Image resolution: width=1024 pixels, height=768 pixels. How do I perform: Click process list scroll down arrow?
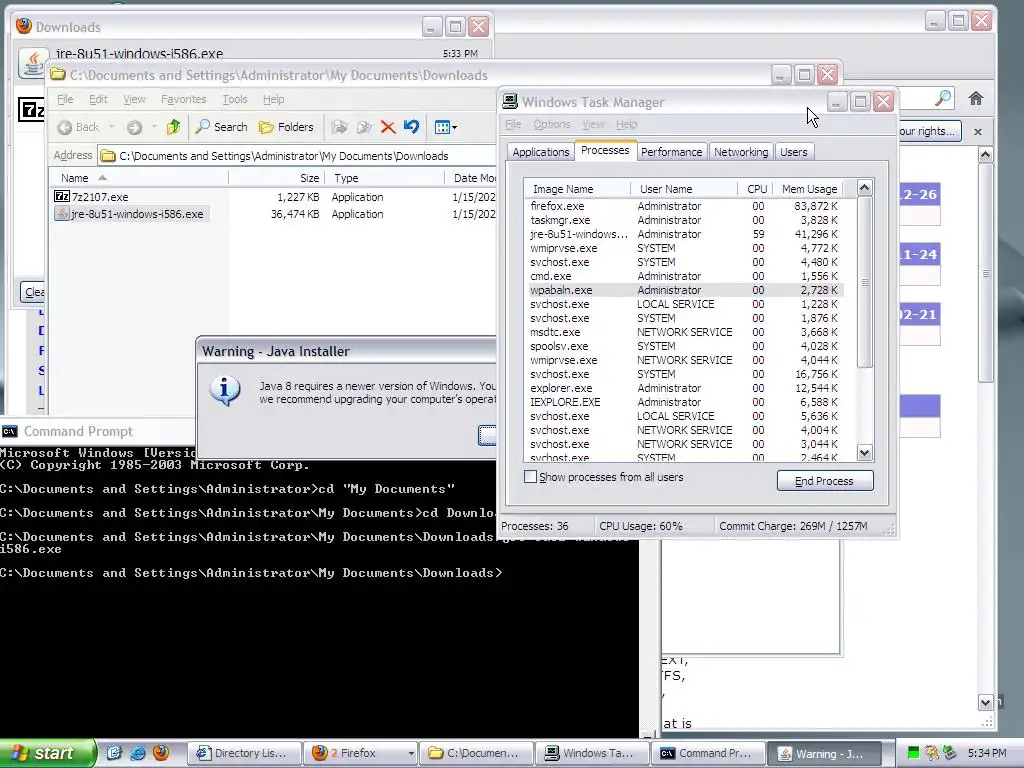pyautogui.click(x=864, y=452)
